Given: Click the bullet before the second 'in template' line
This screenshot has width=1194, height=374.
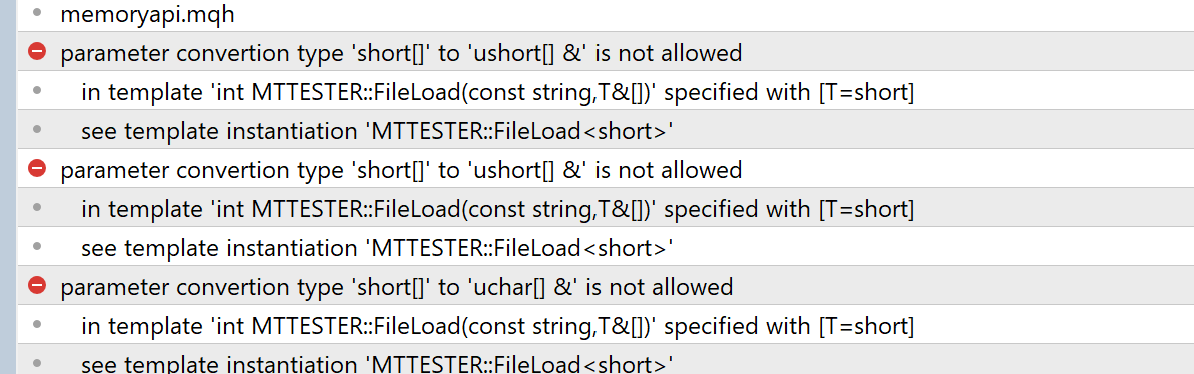Looking at the screenshot, I should click(x=37, y=207).
